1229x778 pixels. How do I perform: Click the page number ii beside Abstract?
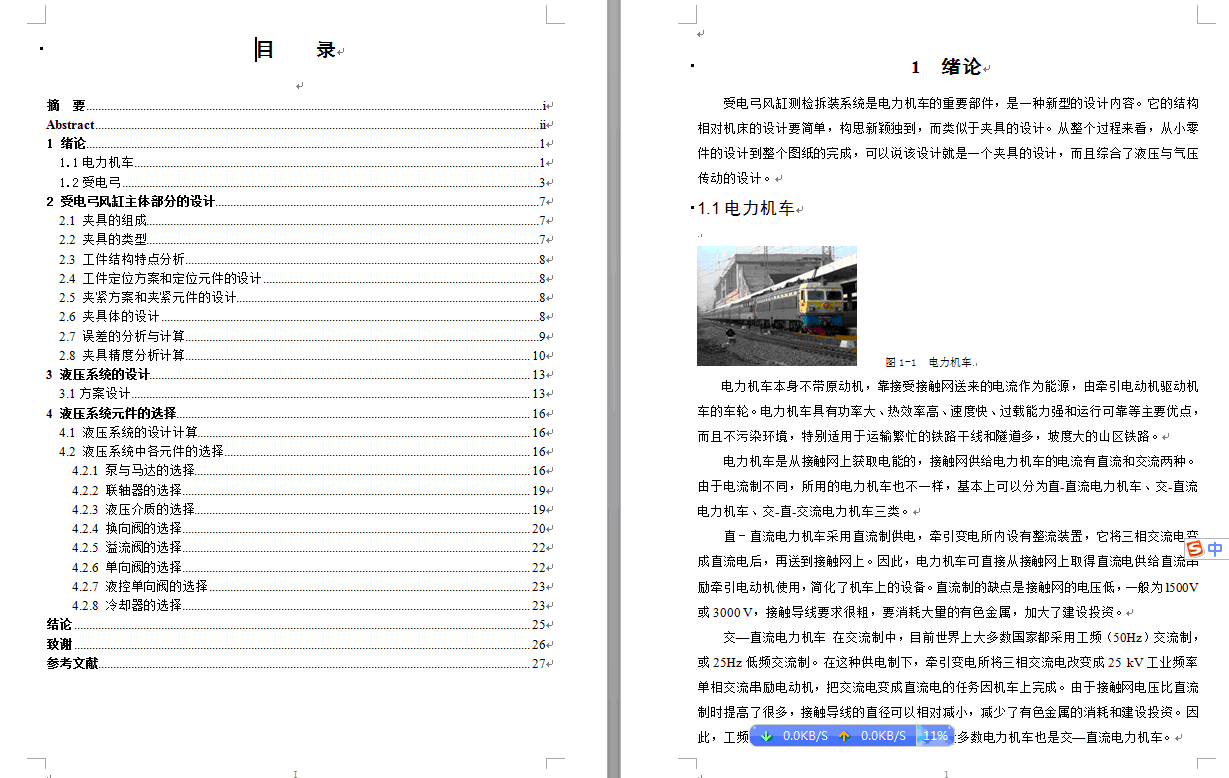click(542, 125)
